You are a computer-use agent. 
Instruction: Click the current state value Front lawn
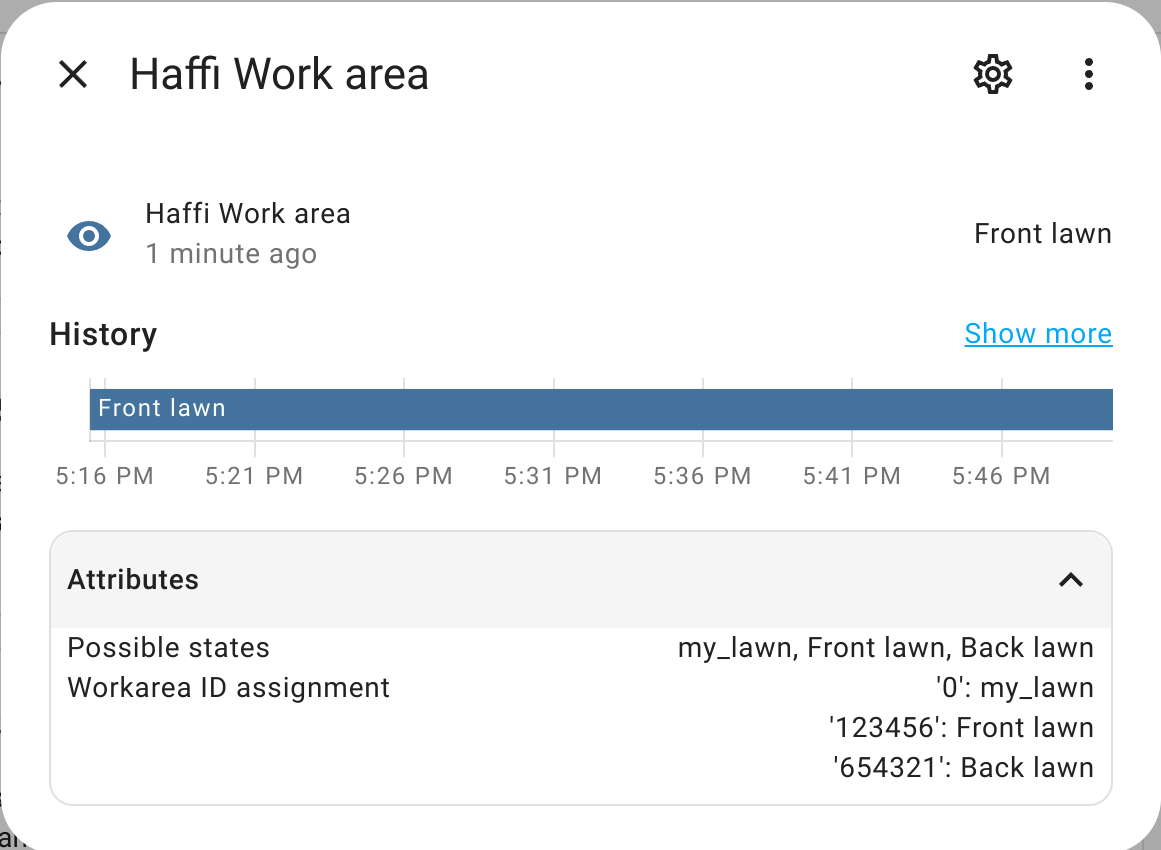click(x=1043, y=235)
